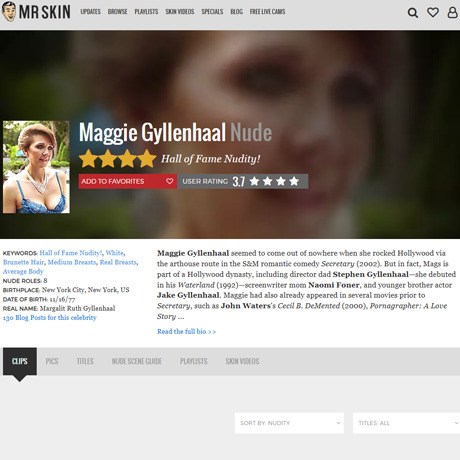Open the user account icon

pos(452,12)
